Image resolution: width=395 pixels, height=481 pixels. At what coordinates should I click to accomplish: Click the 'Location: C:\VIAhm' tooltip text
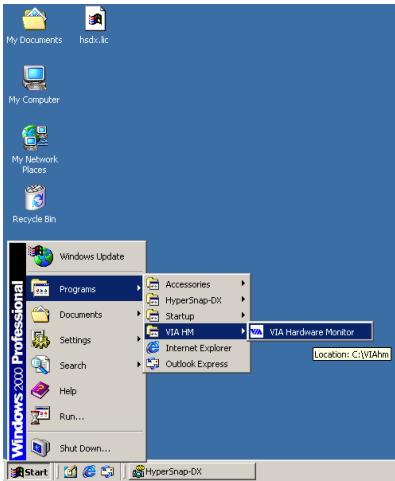(352, 354)
